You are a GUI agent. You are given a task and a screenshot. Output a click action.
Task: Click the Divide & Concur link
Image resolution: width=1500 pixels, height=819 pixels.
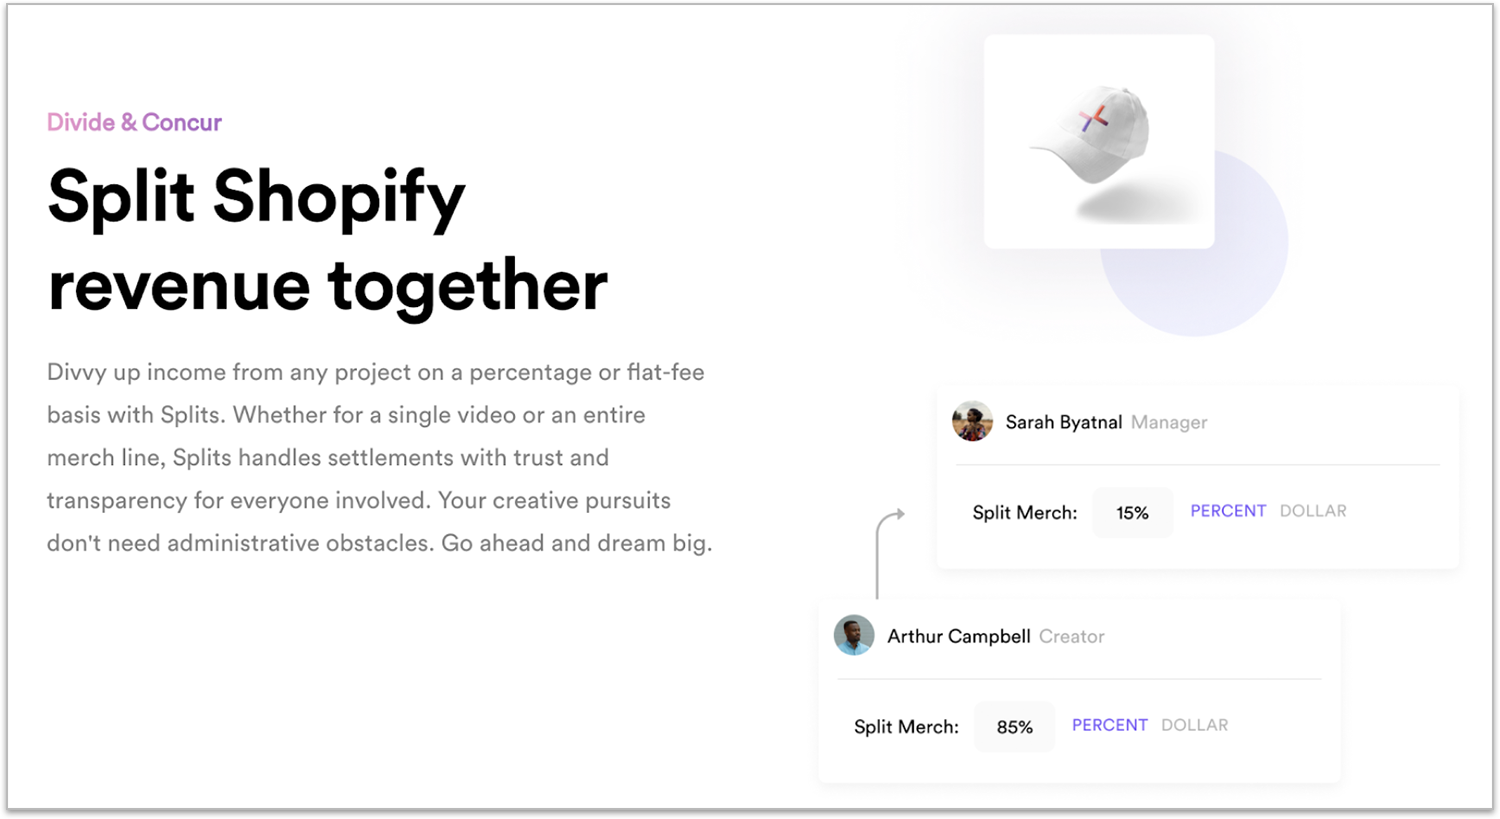click(x=134, y=122)
